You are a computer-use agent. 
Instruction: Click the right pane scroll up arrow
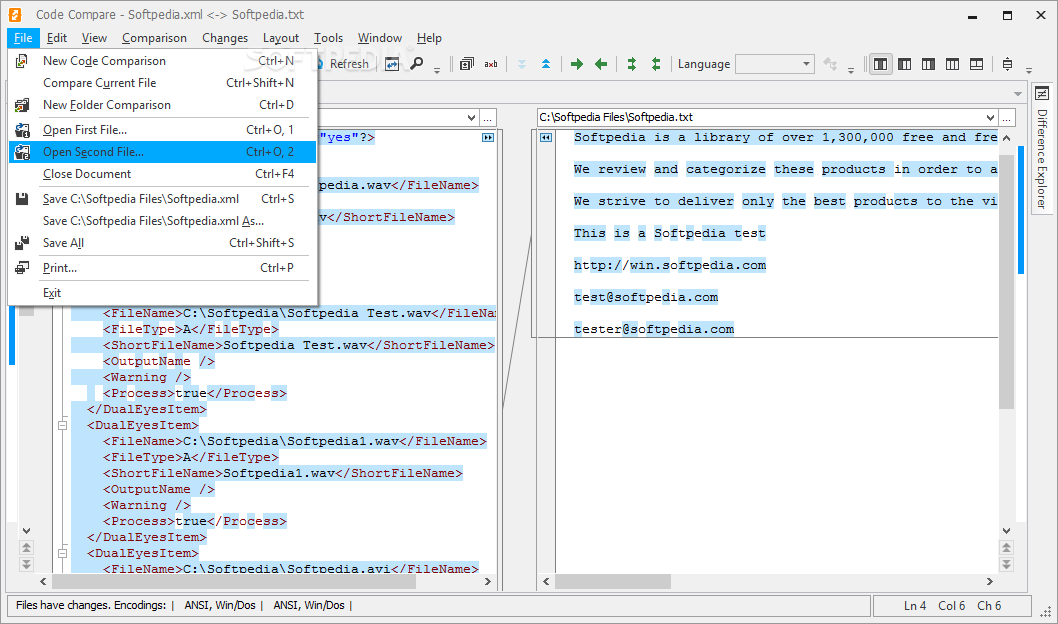coord(1006,138)
